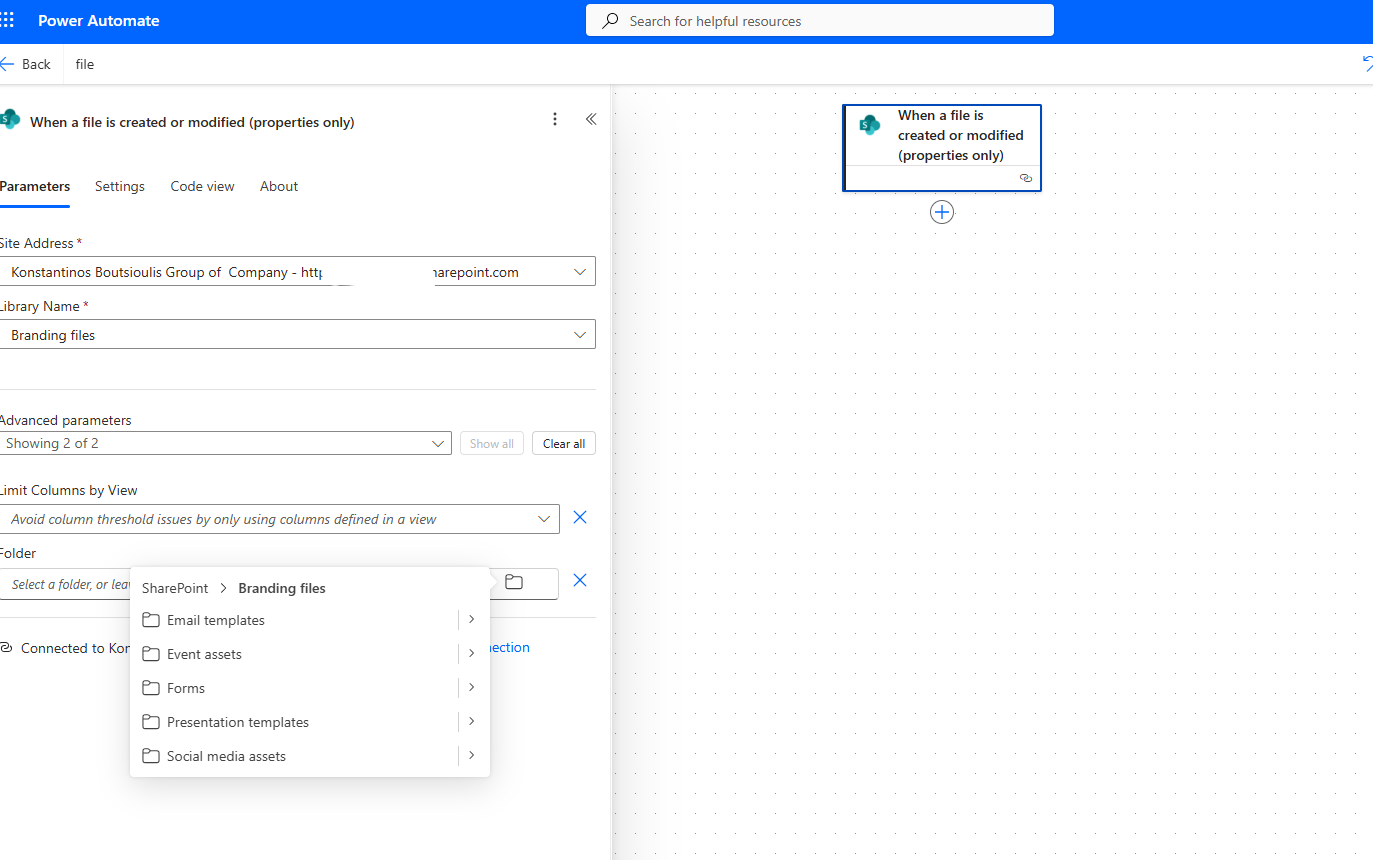Expand the Advanced parameters dropdown

(x=438, y=443)
